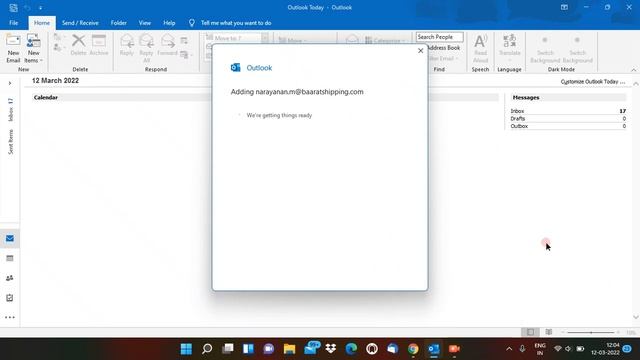Click the Forward ribbon icon
The height and width of the screenshot is (360, 640).
pyautogui.click(x=167, y=45)
